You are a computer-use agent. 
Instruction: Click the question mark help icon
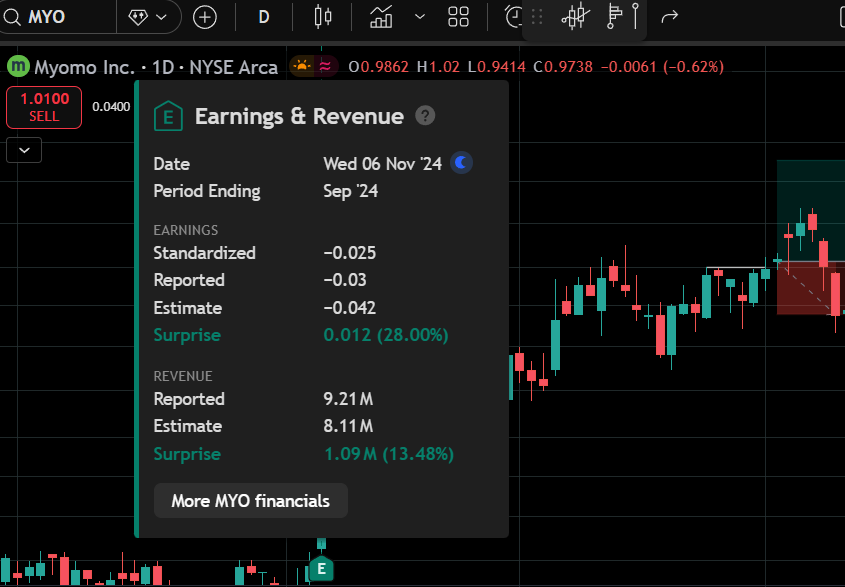pos(425,115)
